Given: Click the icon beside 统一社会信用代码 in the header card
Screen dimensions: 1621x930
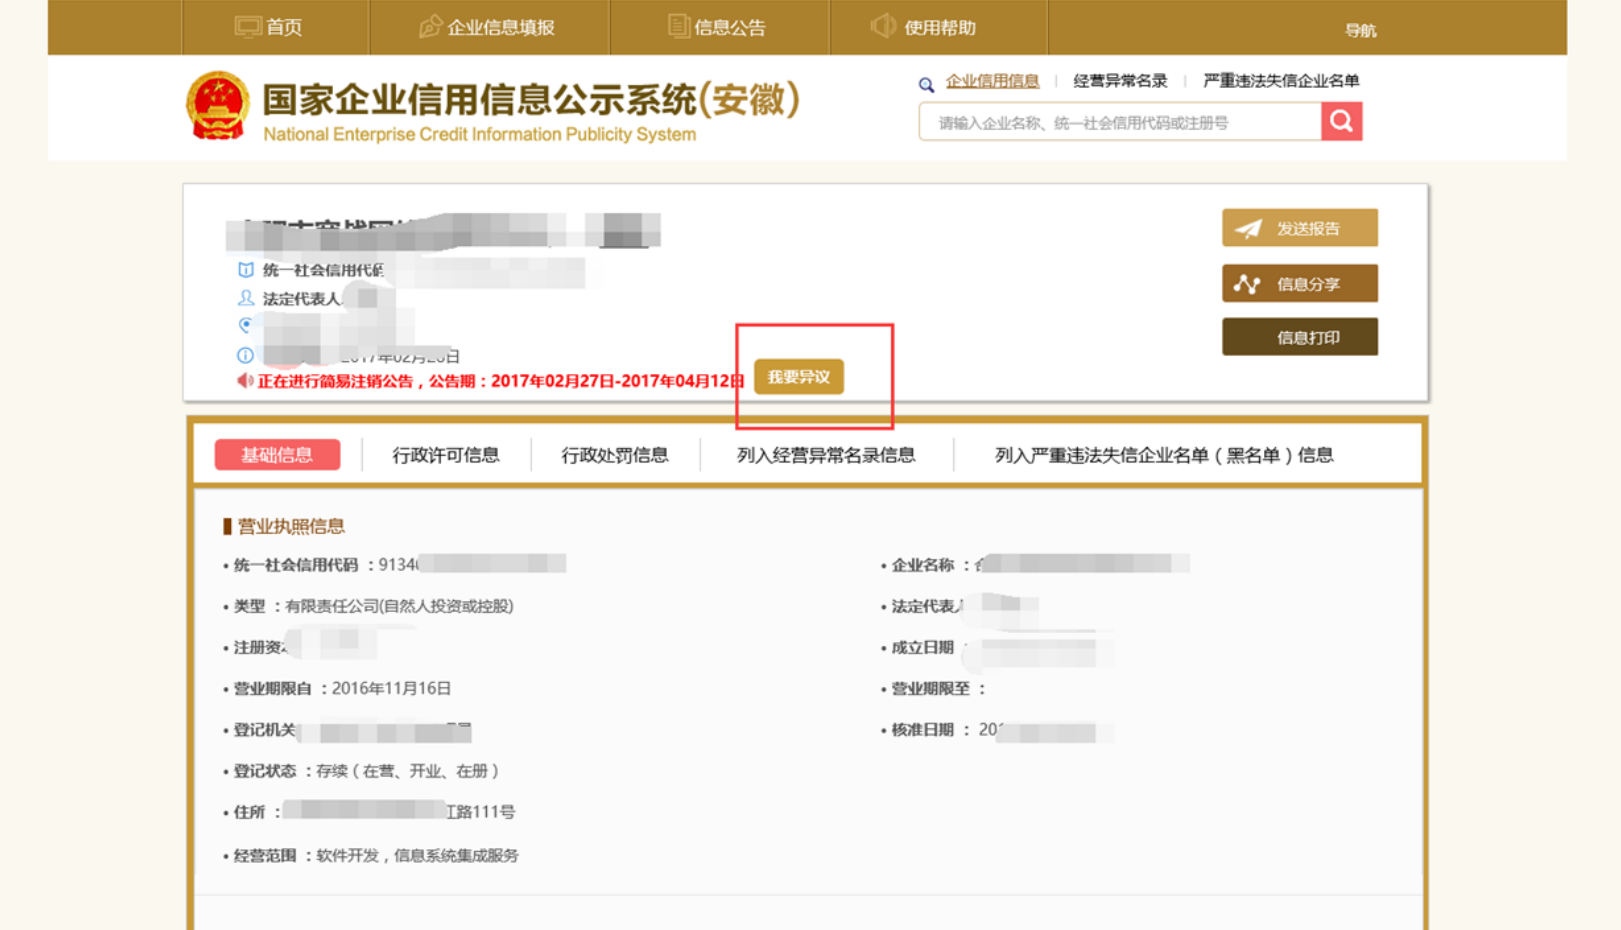Looking at the screenshot, I should (245, 270).
